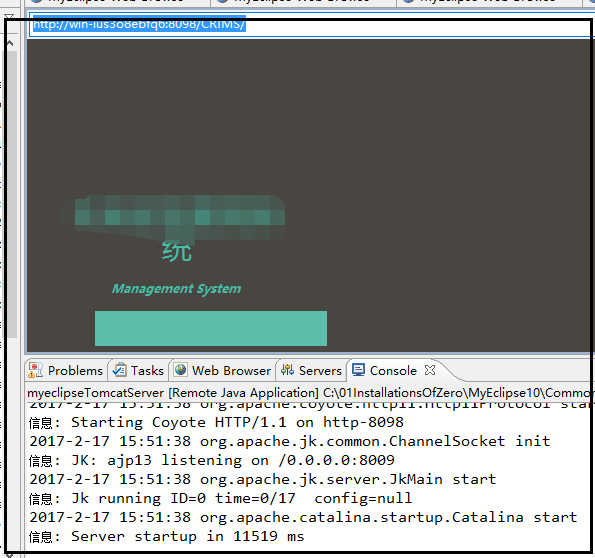595x558 pixels.
Task: Open the Tasks tab
Action: pyautogui.click(x=139, y=370)
